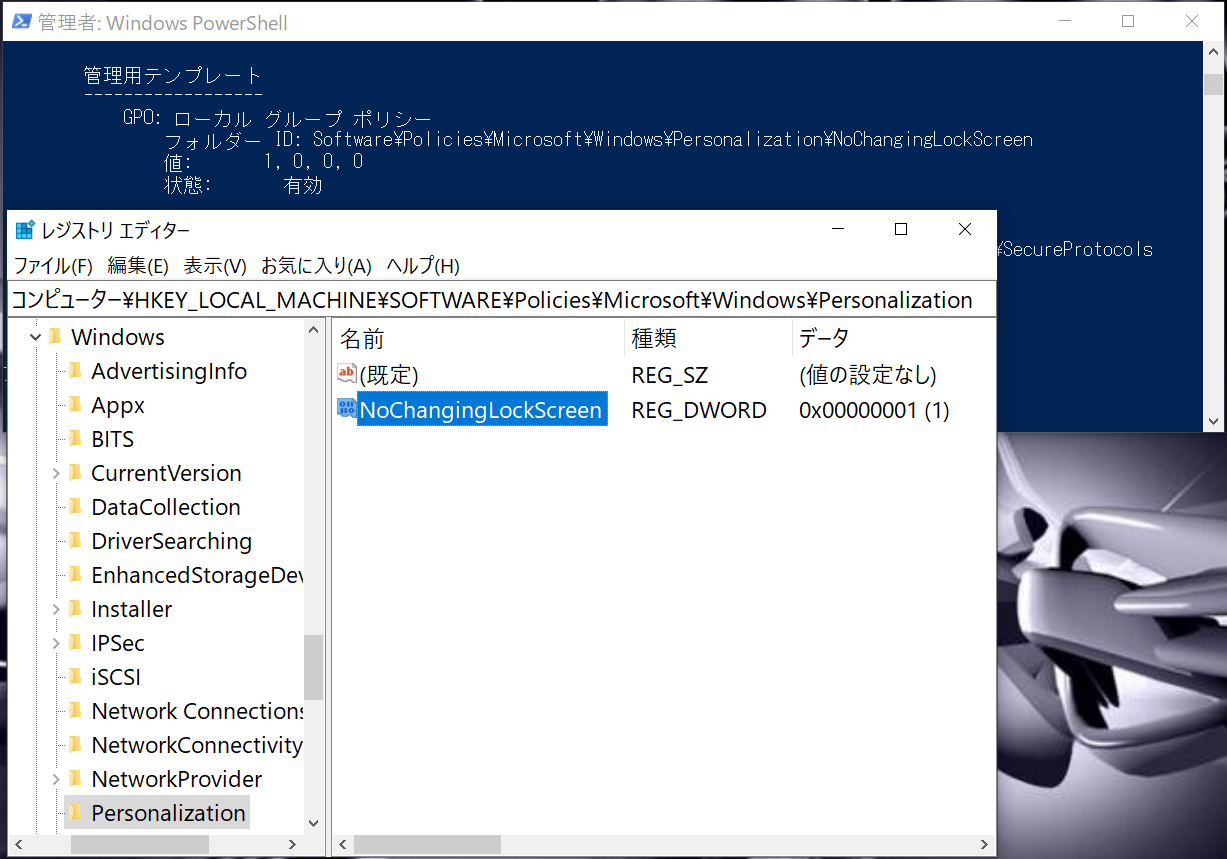Open the Help (ヘルプ) menu
Viewport: 1227px width, 859px height.
tap(423, 266)
